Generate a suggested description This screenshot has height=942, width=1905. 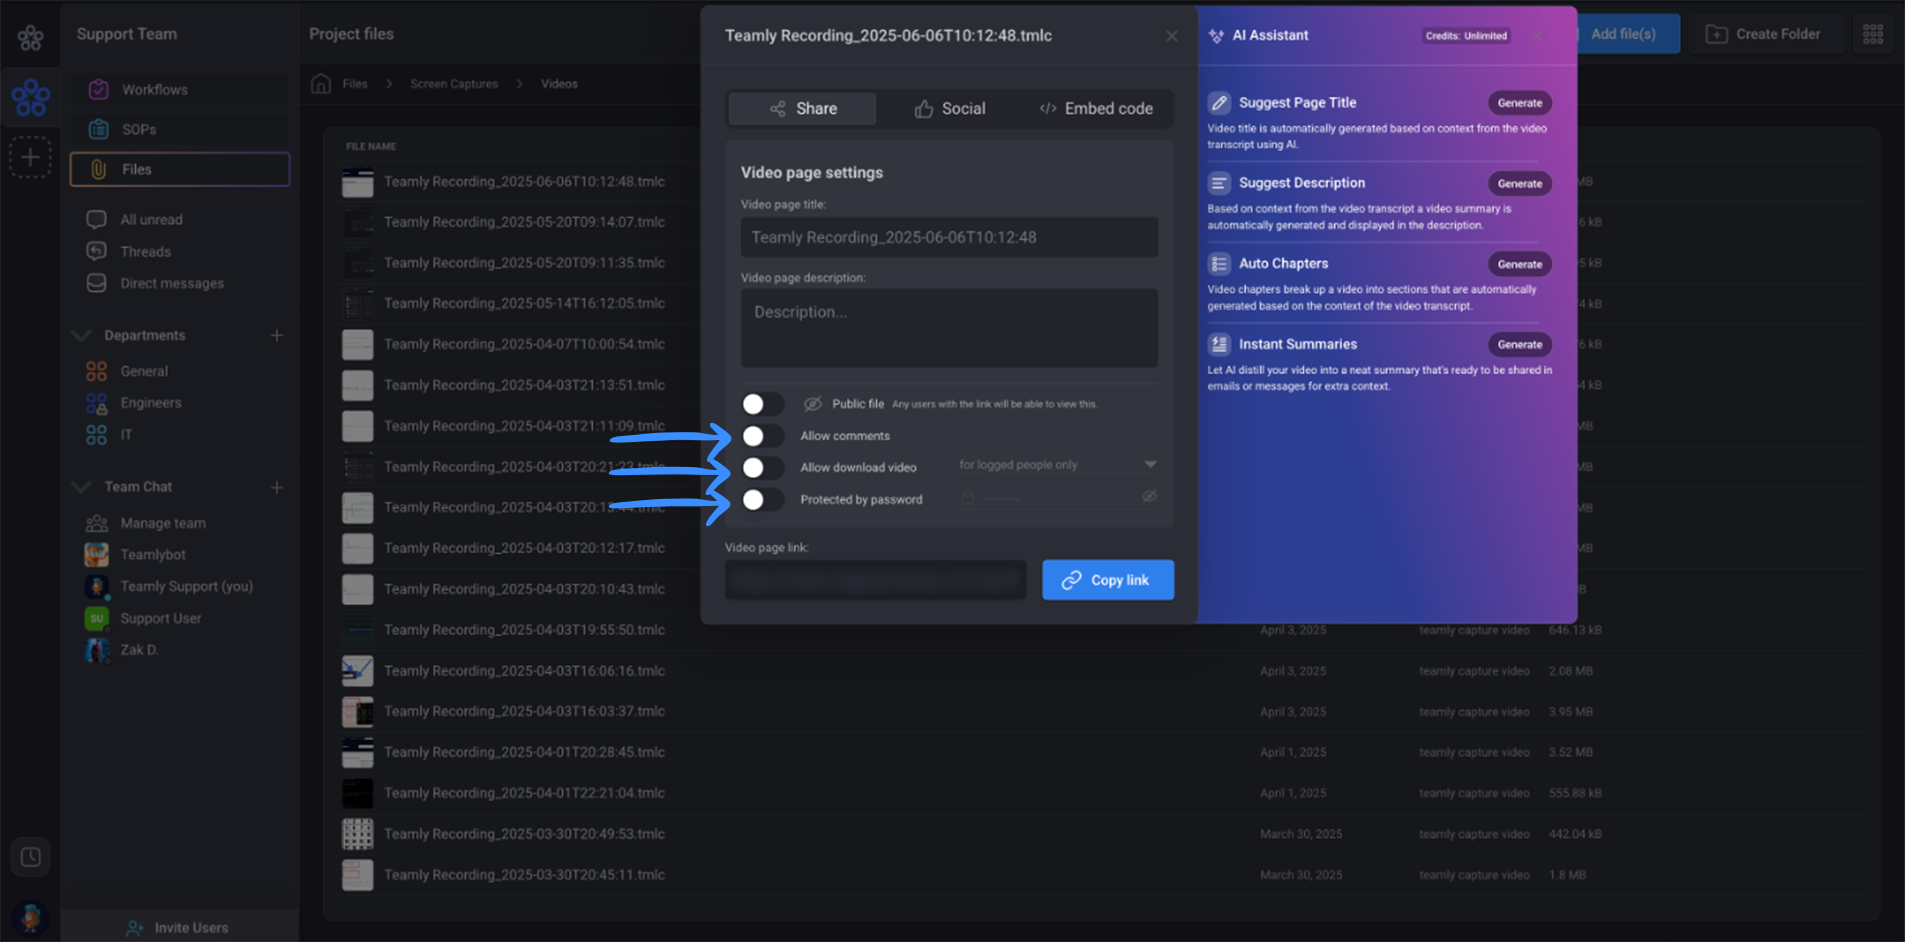coord(1520,184)
